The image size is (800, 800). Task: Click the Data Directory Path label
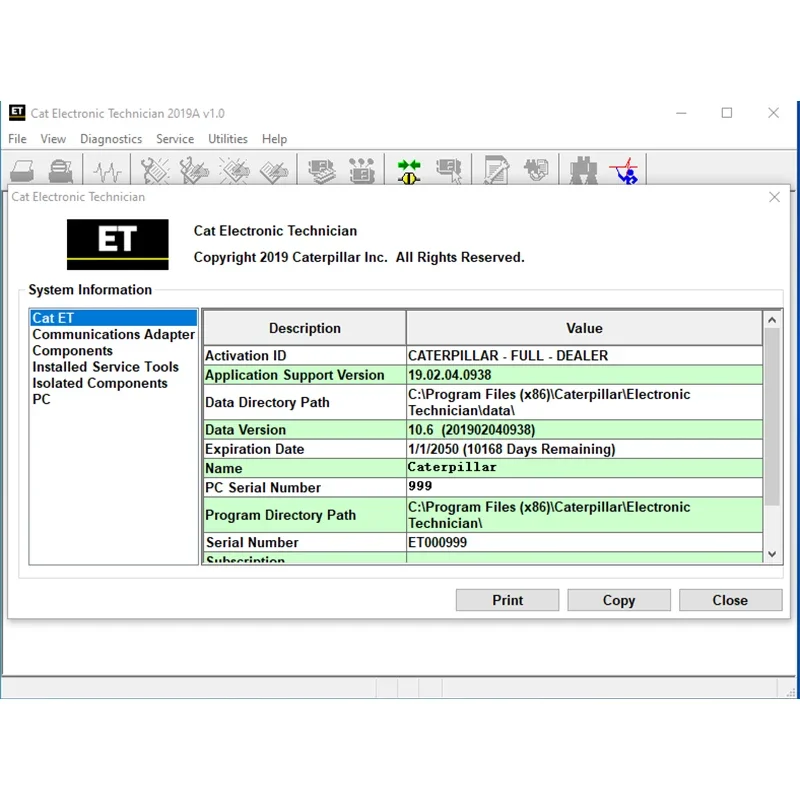(267, 403)
